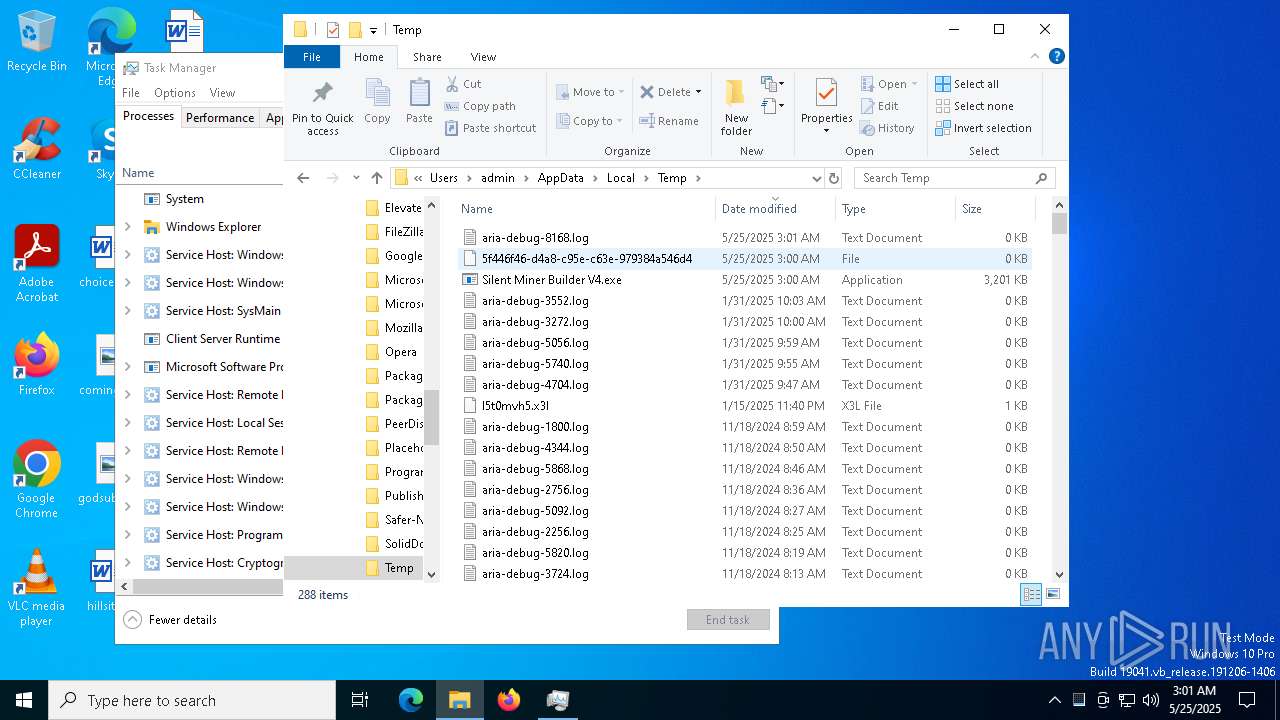
Task: Expand Windows Explorer process in Task Manager
Action: click(127, 227)
